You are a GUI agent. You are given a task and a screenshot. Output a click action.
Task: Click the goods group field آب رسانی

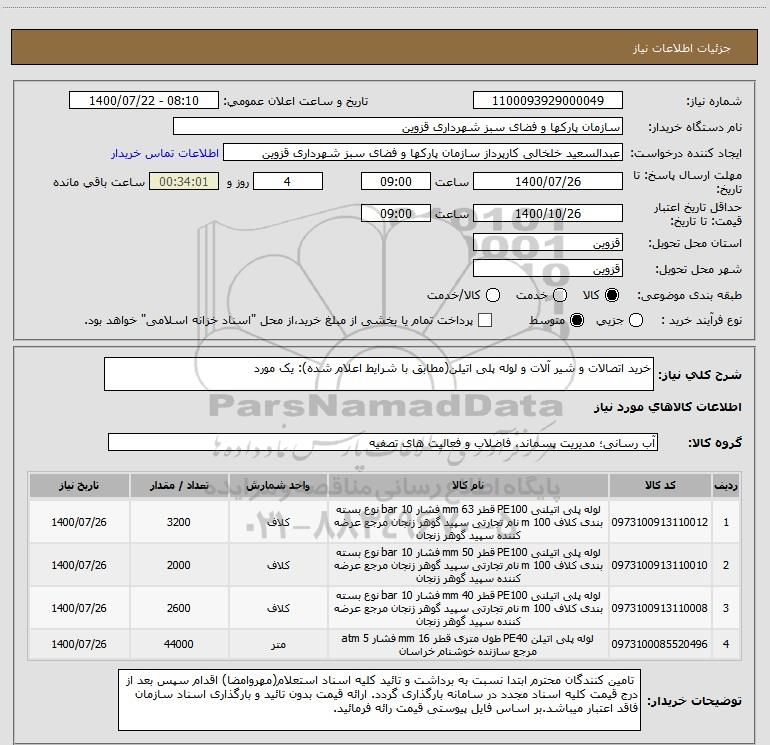[383, 442]
